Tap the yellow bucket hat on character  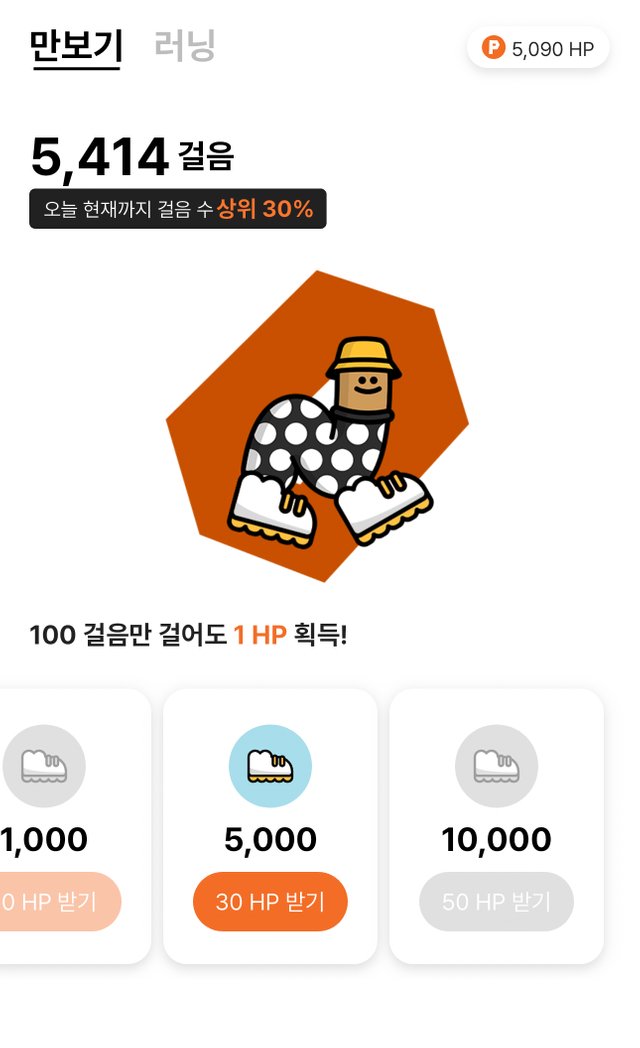coord(364,358)
